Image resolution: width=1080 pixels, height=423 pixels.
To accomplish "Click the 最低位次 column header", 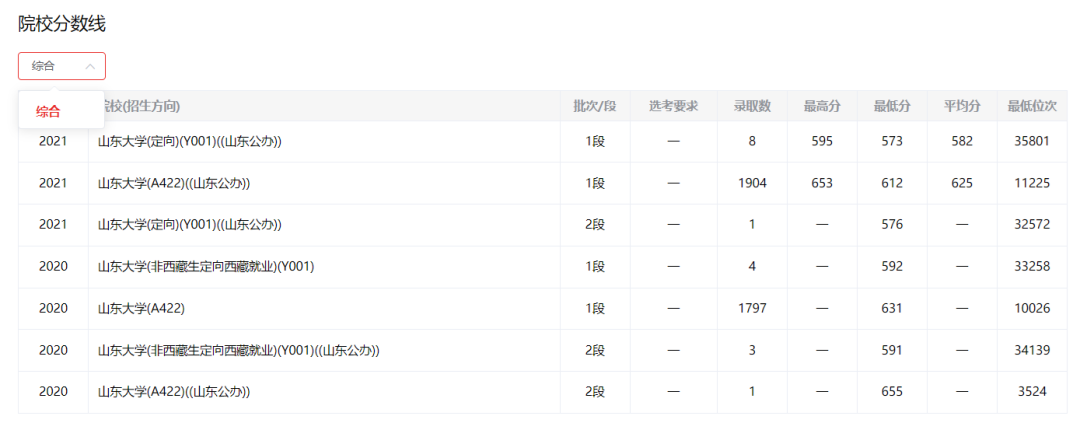I will click(1032, 106).
